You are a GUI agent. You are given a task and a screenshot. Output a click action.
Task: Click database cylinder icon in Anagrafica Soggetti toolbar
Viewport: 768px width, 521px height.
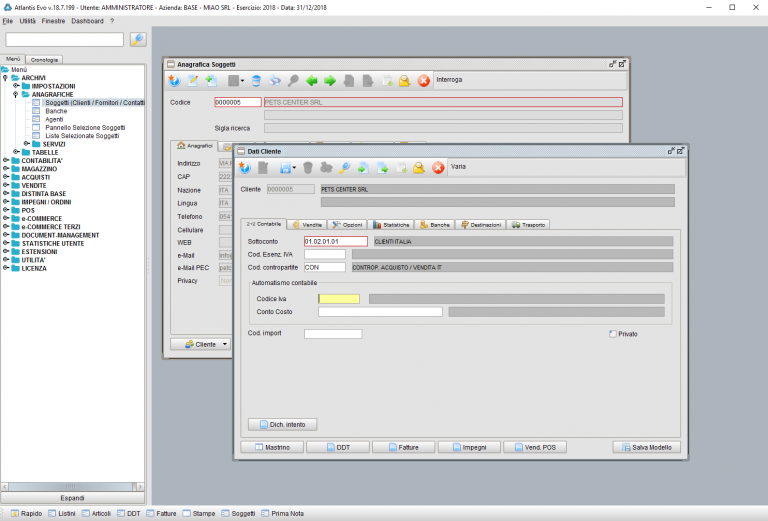pyautogui.click(x=256, y=81)
